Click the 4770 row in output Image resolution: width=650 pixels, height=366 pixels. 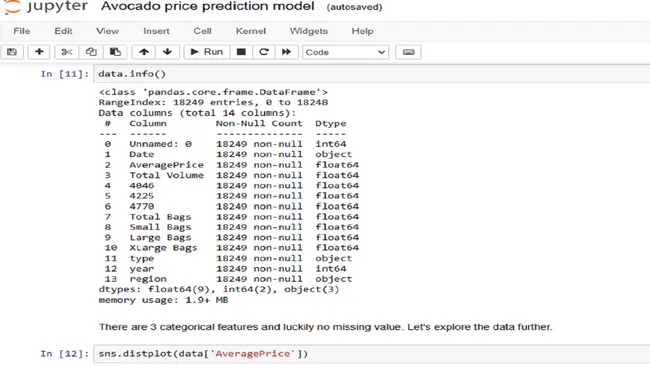coord(231,206)
